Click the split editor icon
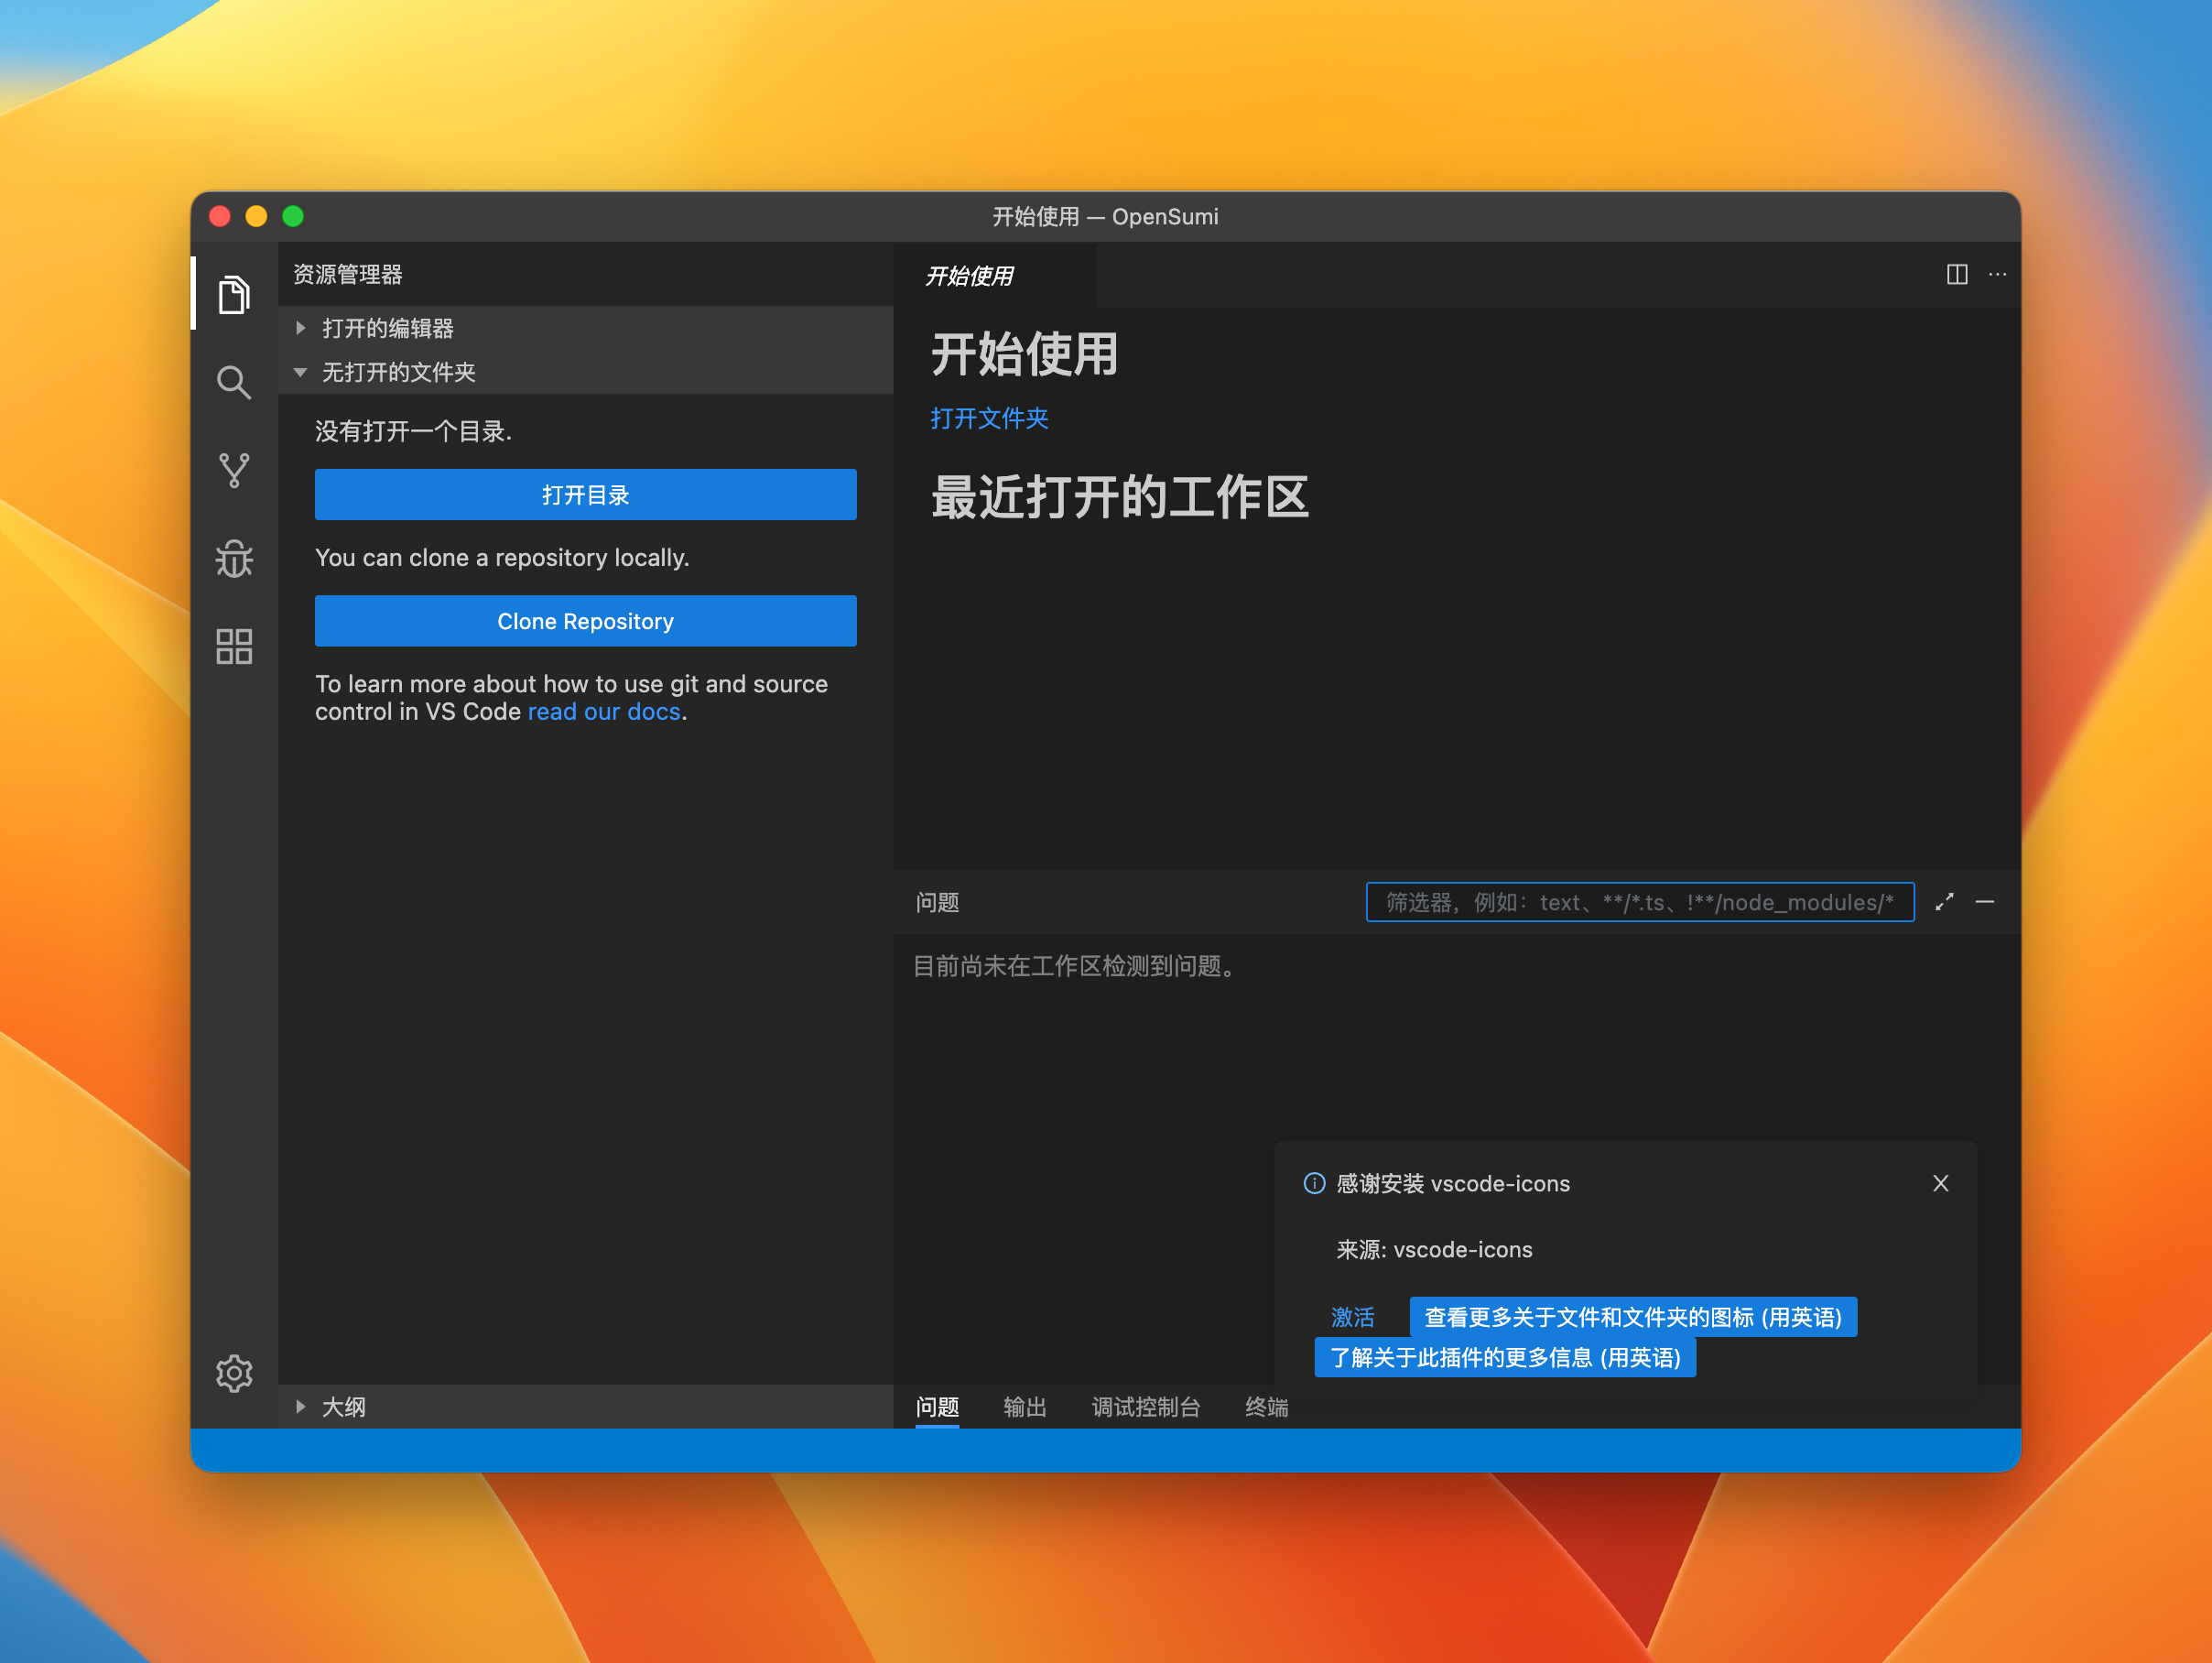Viewport: 2212px width, 1663px height. coord(1957,274)
